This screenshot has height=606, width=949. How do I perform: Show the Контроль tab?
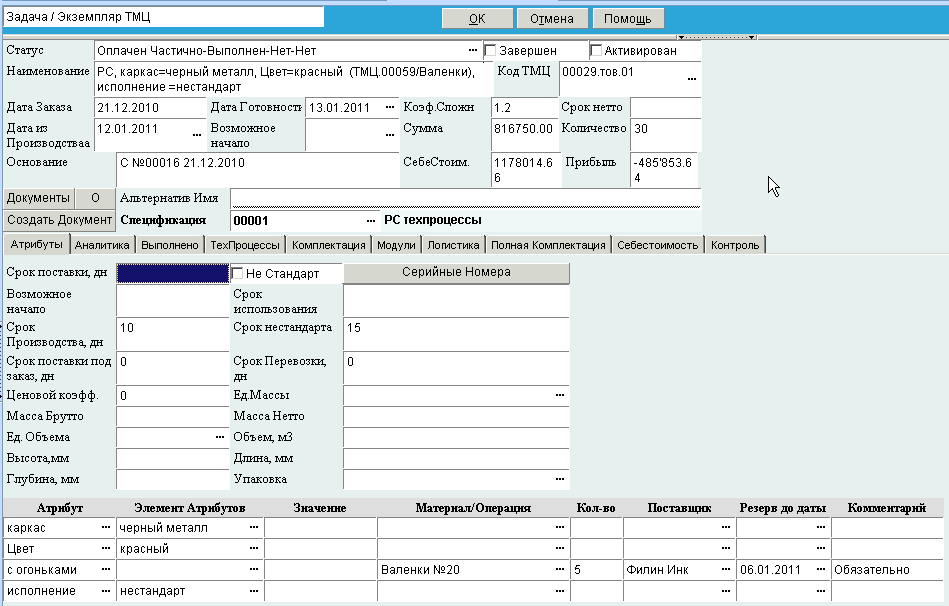735,245
